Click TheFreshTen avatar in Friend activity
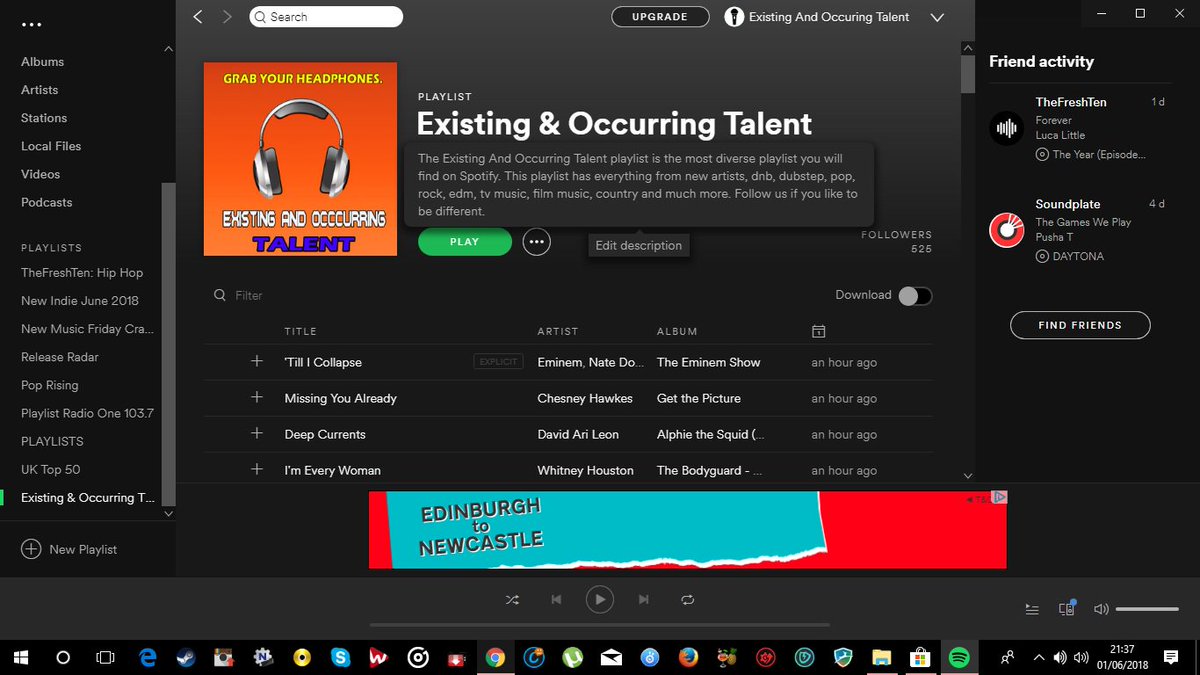 pyautogui.click(x=1005, y=128)
